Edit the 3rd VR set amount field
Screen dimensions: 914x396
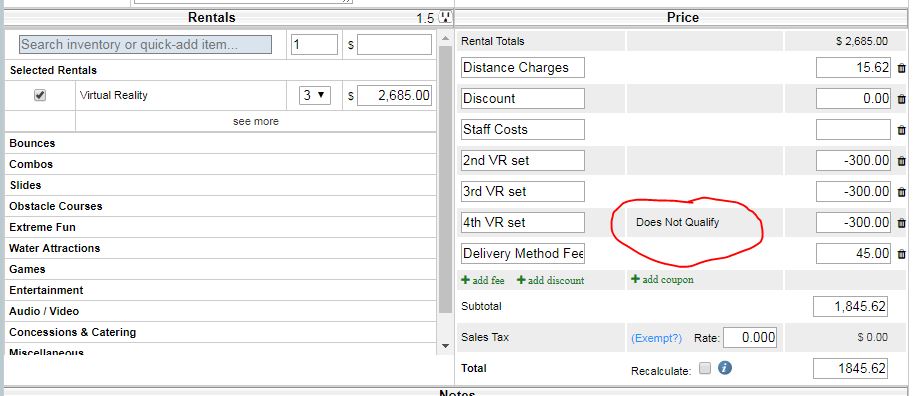(x=853, y=191)
